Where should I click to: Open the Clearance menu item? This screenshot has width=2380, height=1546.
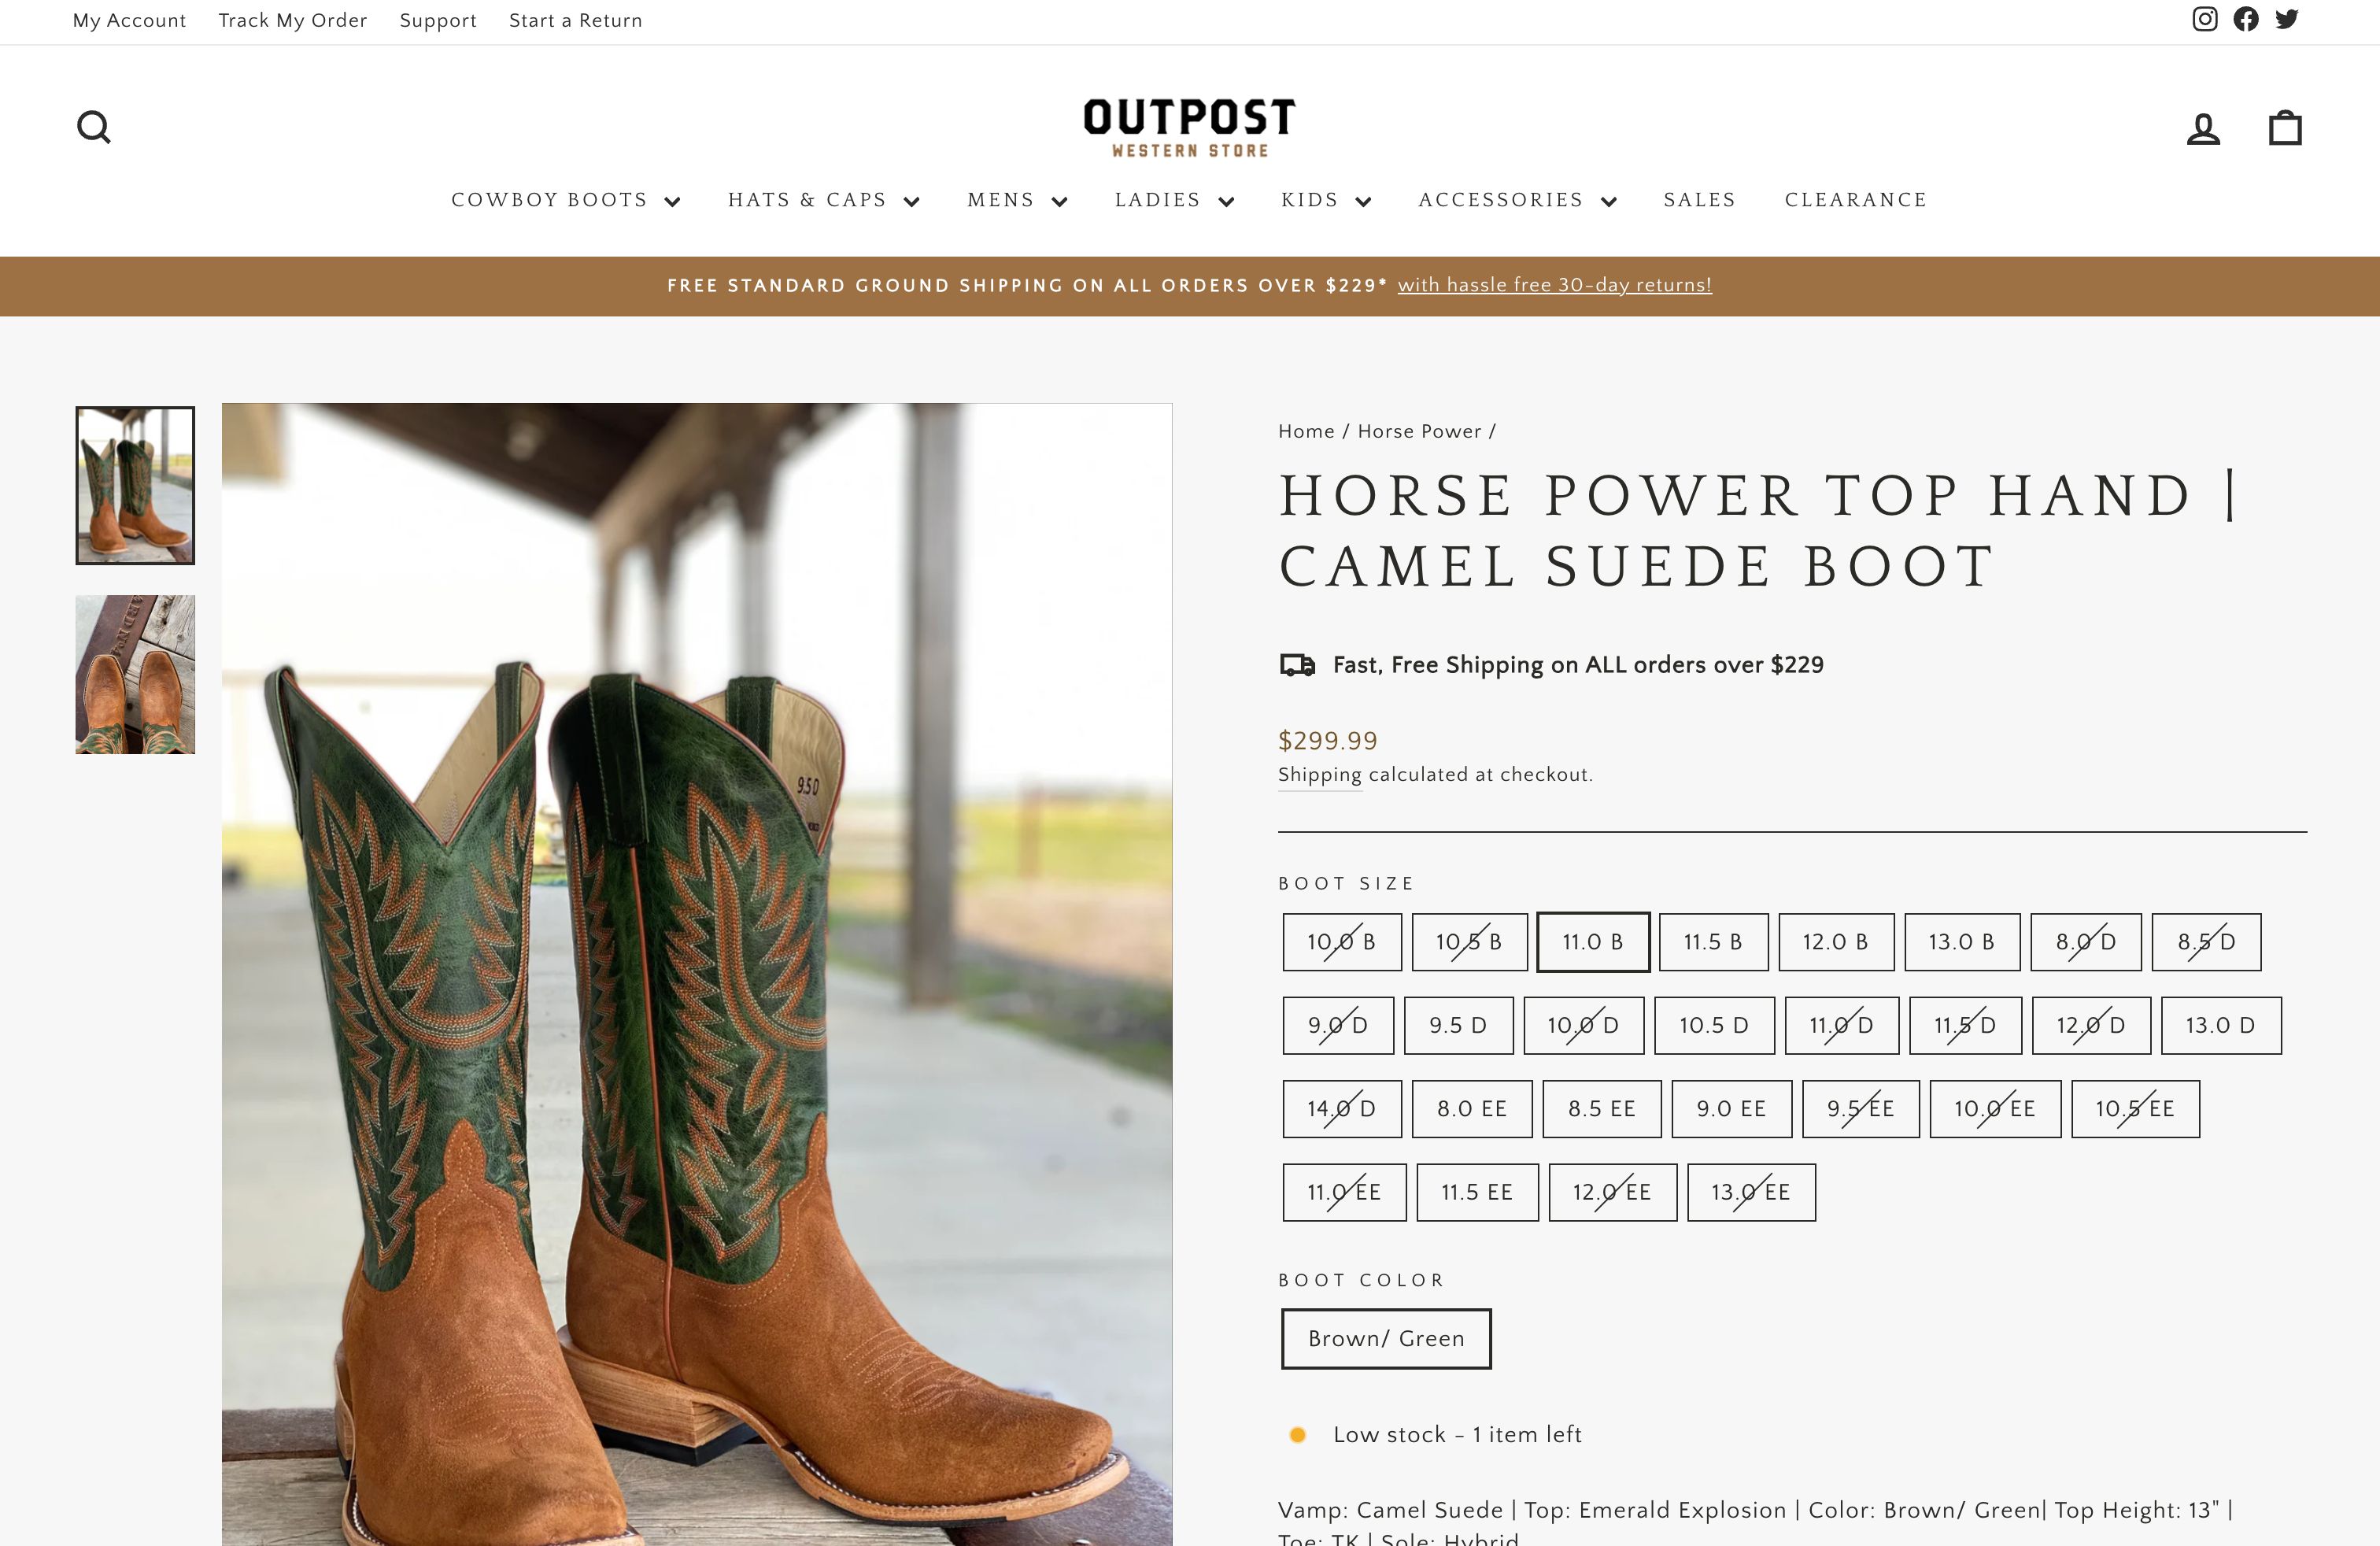(x=1855, y=200)
